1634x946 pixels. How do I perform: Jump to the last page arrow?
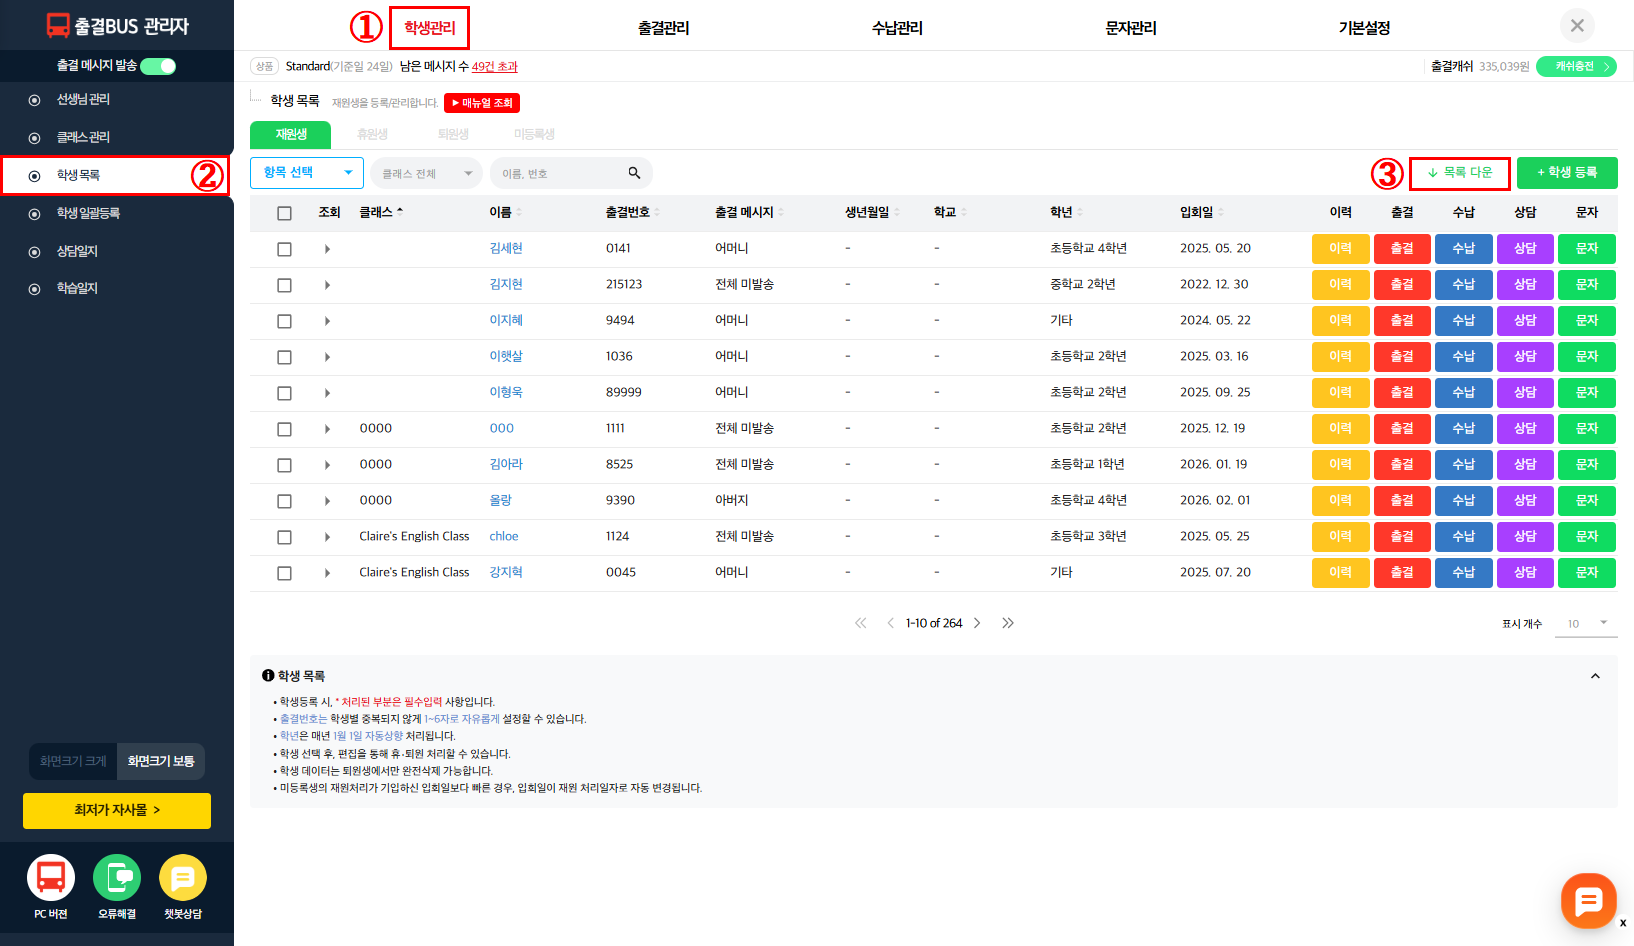pos(1008,623)
